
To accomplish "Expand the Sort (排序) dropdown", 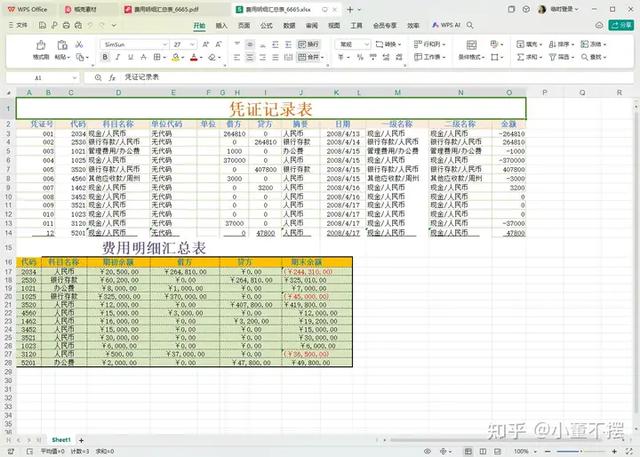I will pyautogui.click(x=573, y=44).
